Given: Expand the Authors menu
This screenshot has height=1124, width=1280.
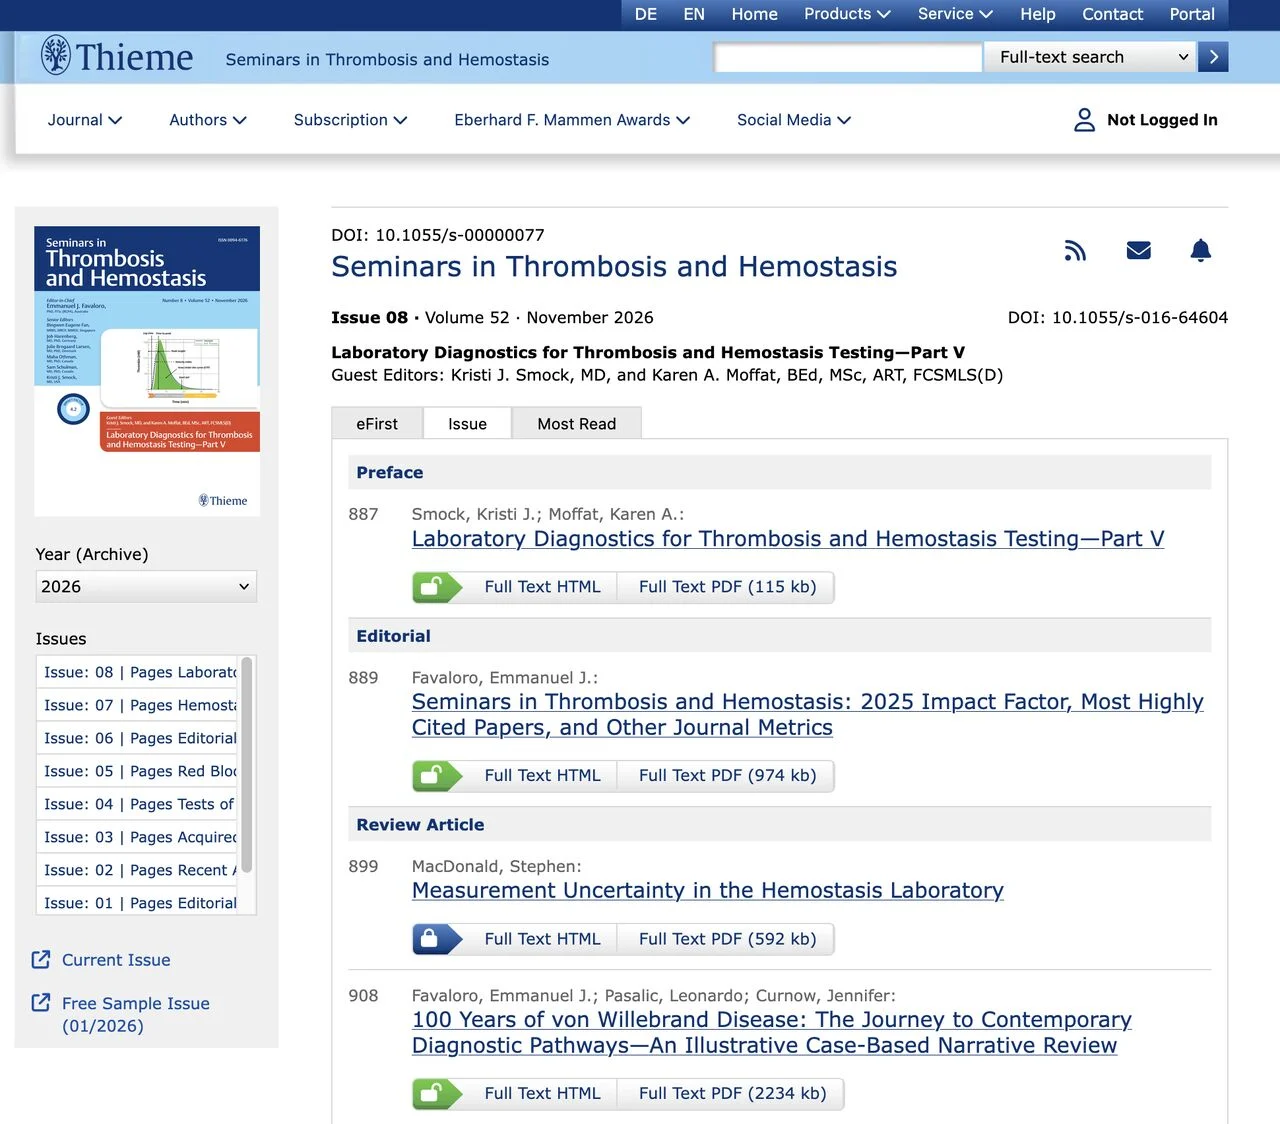Looking at the screenshot, I should tap(208, 120).
